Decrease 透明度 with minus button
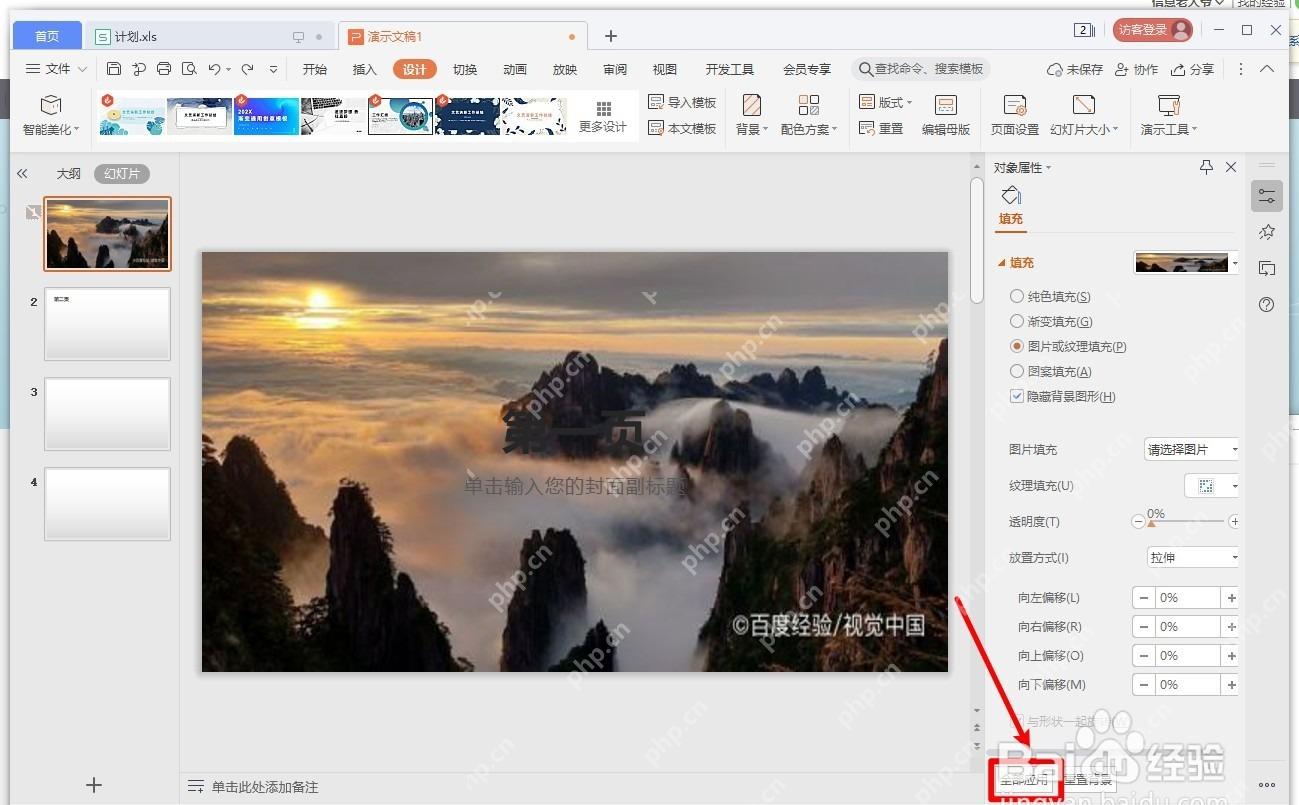Image resolution: width=1299 pixels, height=805 pixels. click(x=1138, y=521)
